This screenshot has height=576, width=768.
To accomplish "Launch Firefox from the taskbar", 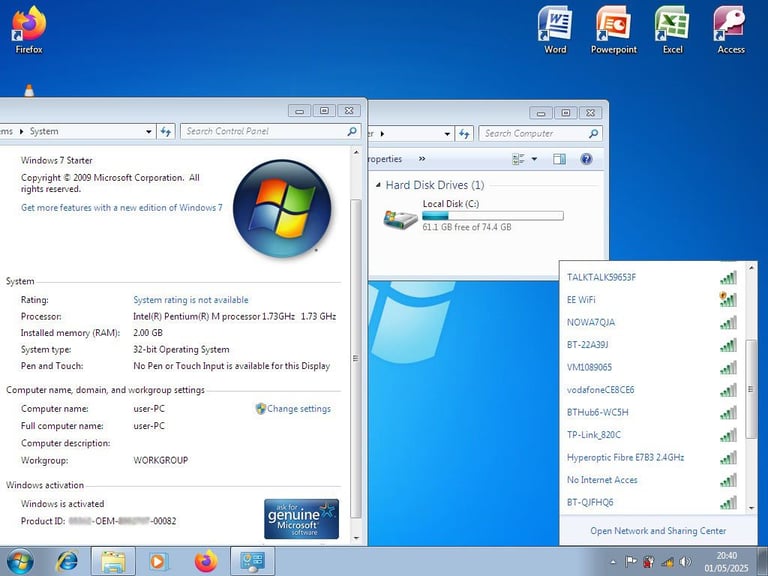I will [206, 561].
